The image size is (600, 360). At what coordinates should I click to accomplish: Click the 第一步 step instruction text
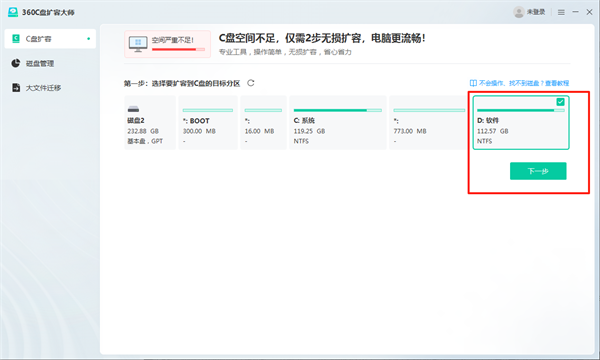182,83
